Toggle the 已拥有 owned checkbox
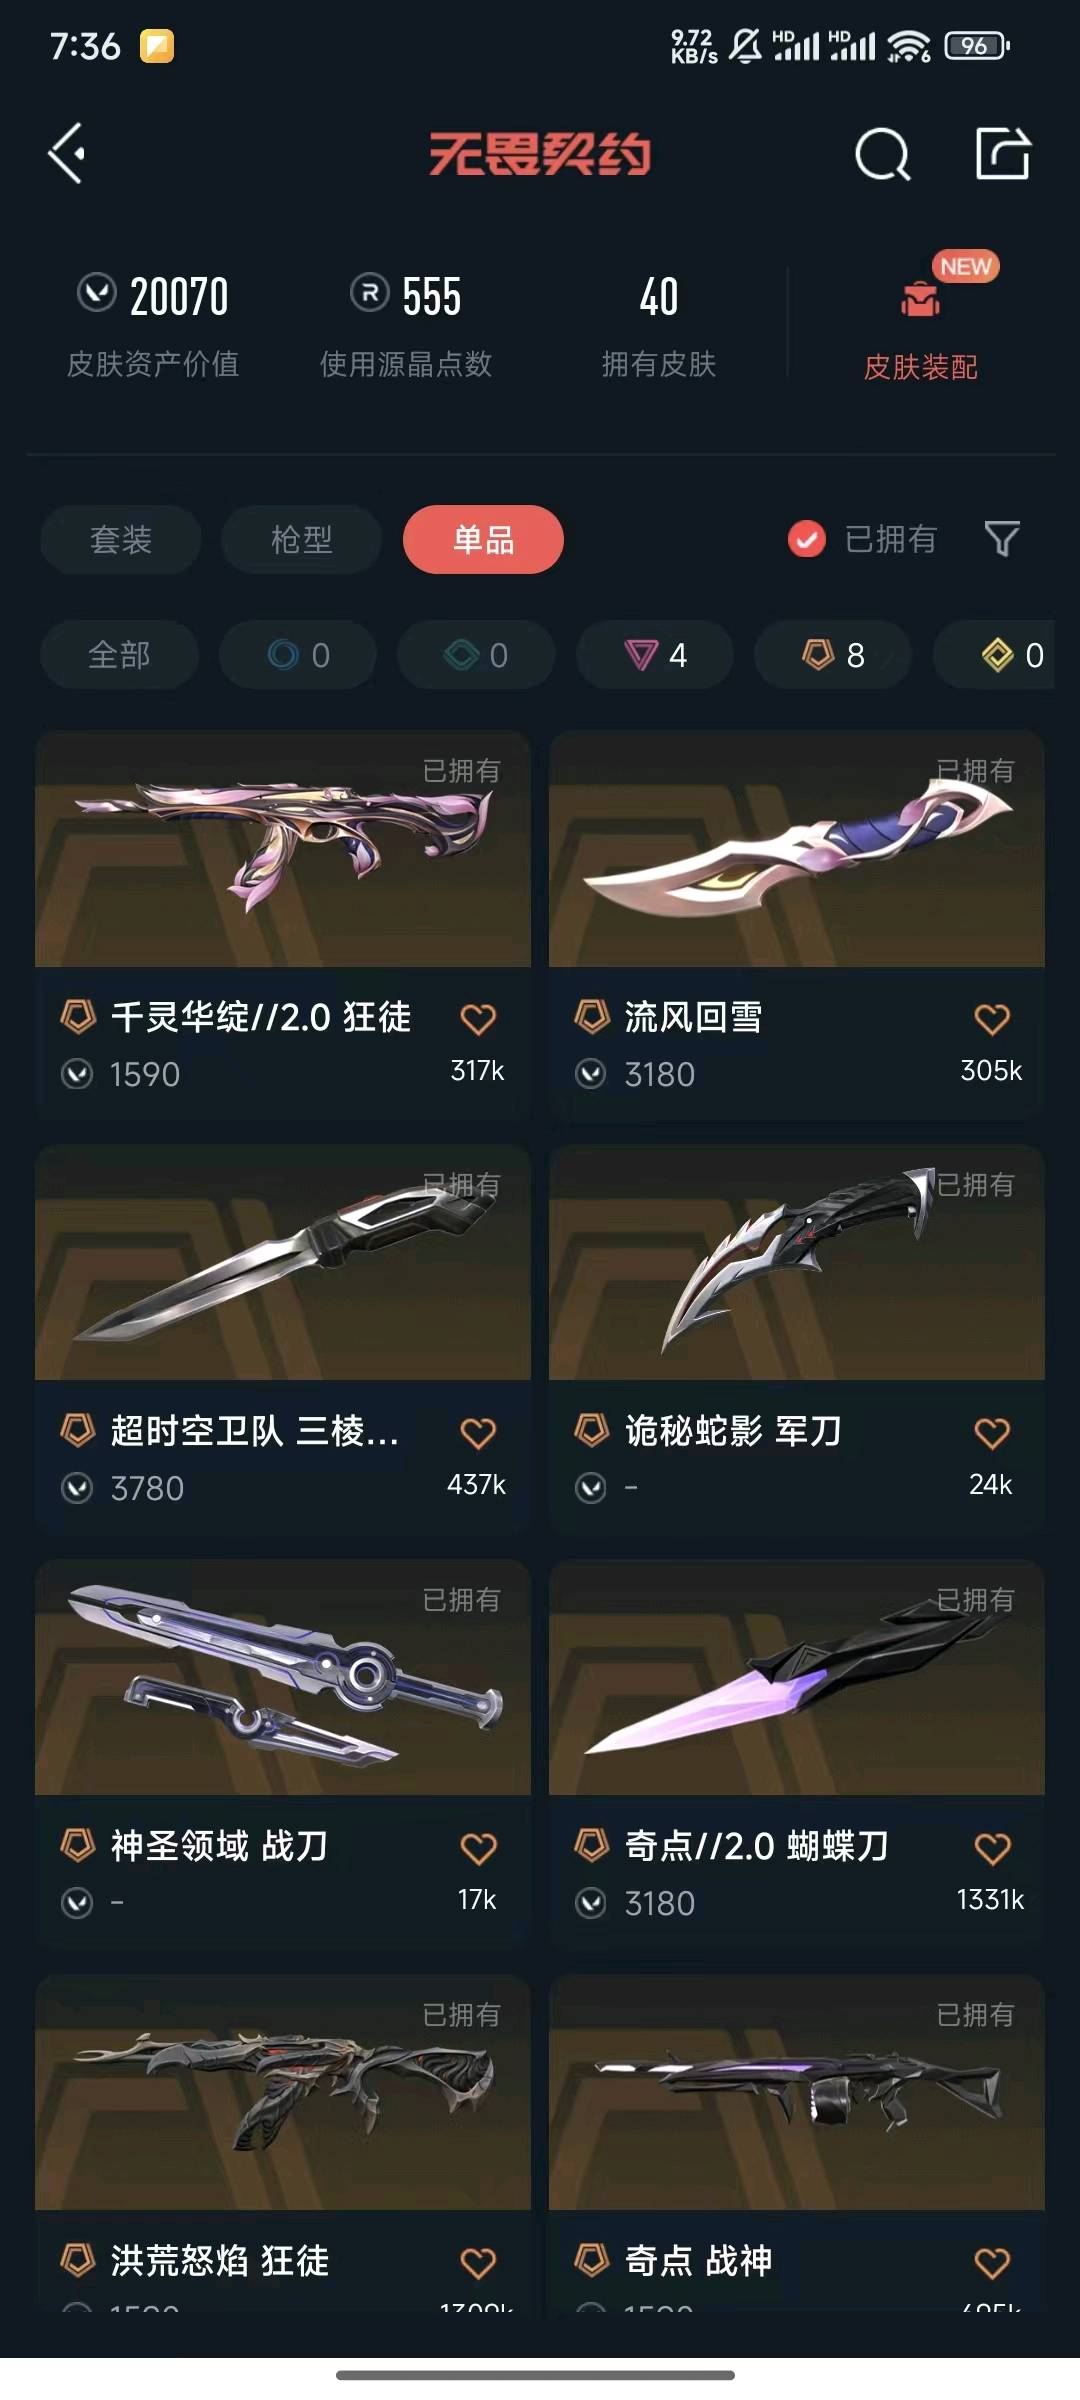Image resolution: width=1080 pixels, height=2400 pixels. 807,539
